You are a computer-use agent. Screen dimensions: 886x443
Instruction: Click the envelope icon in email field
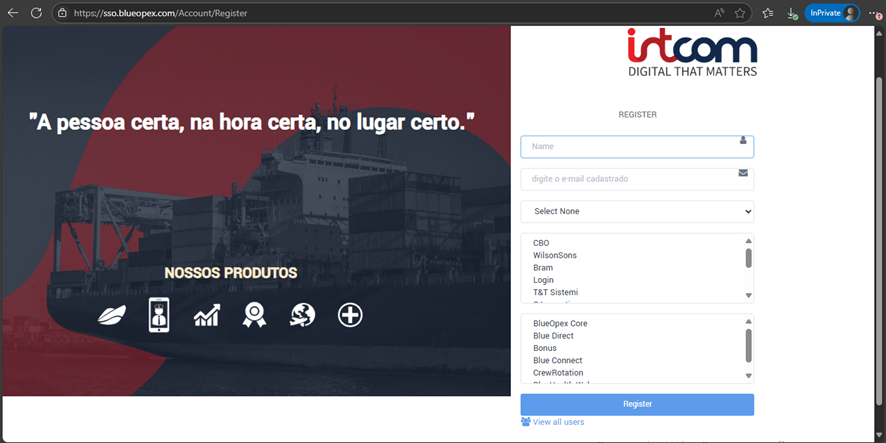[743, 173]
